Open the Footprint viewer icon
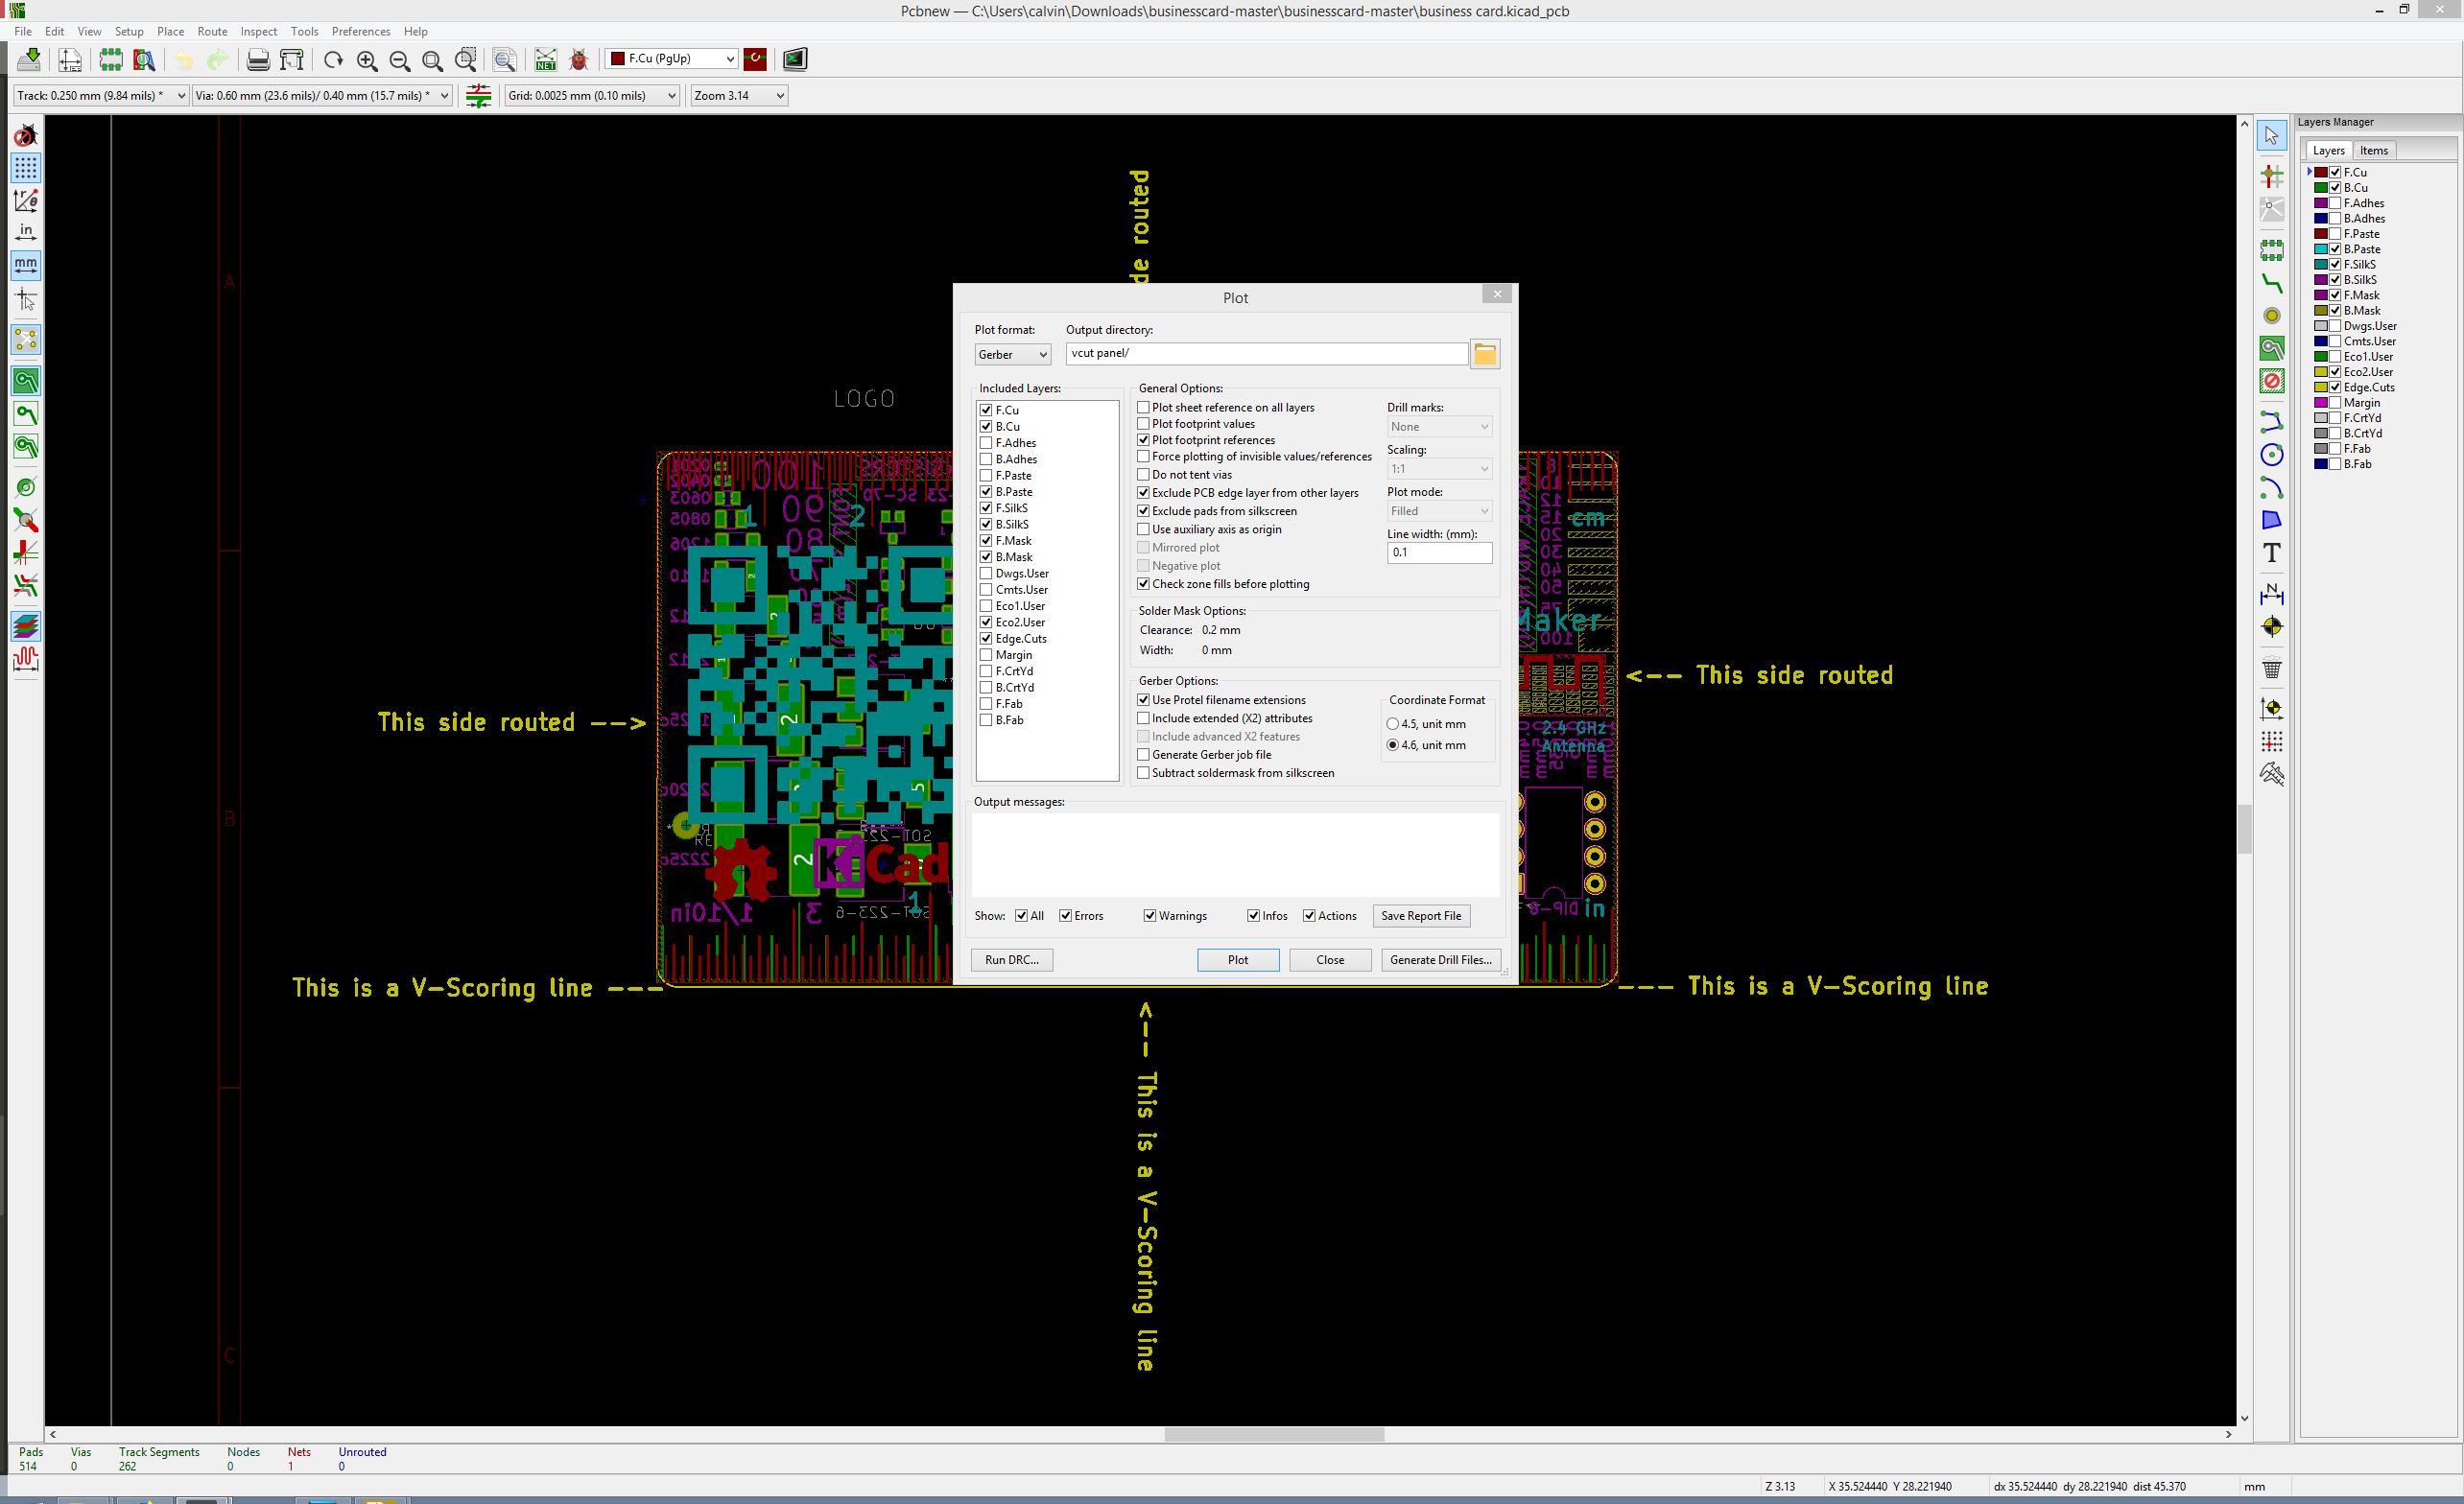The height and width of the screenshot is (1504, 2464). click(145, 60)
